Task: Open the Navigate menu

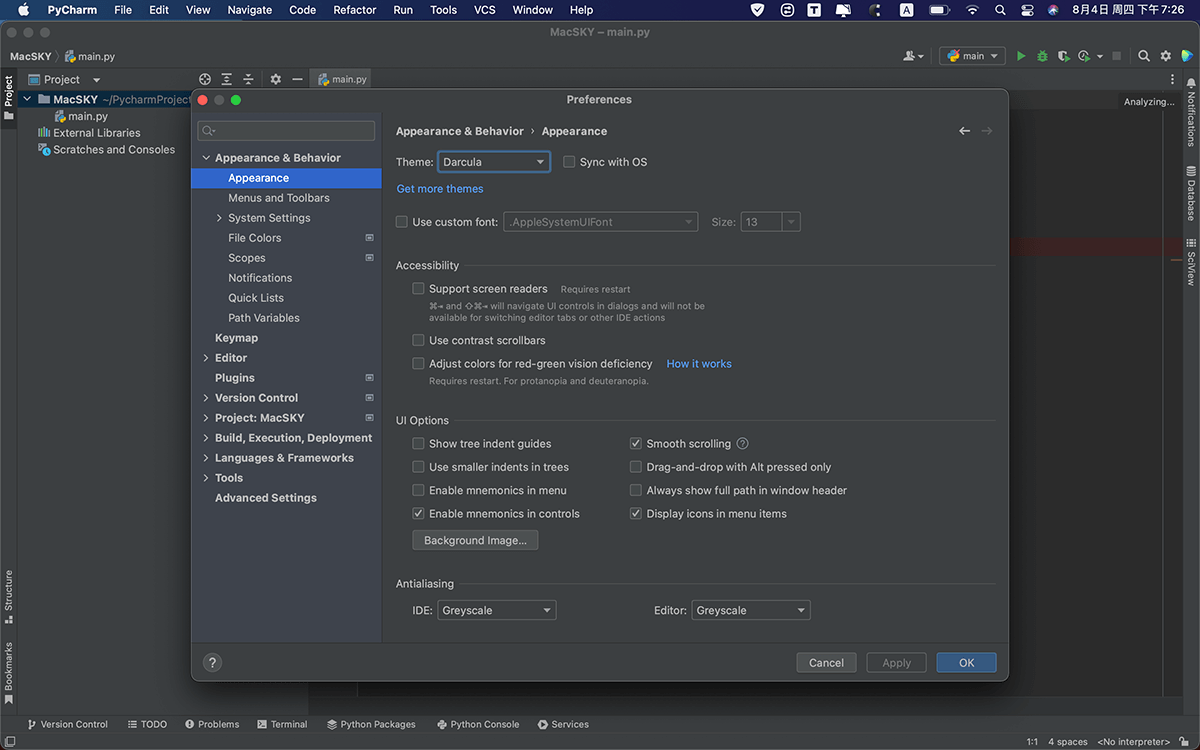Action: tap(250, 10)
